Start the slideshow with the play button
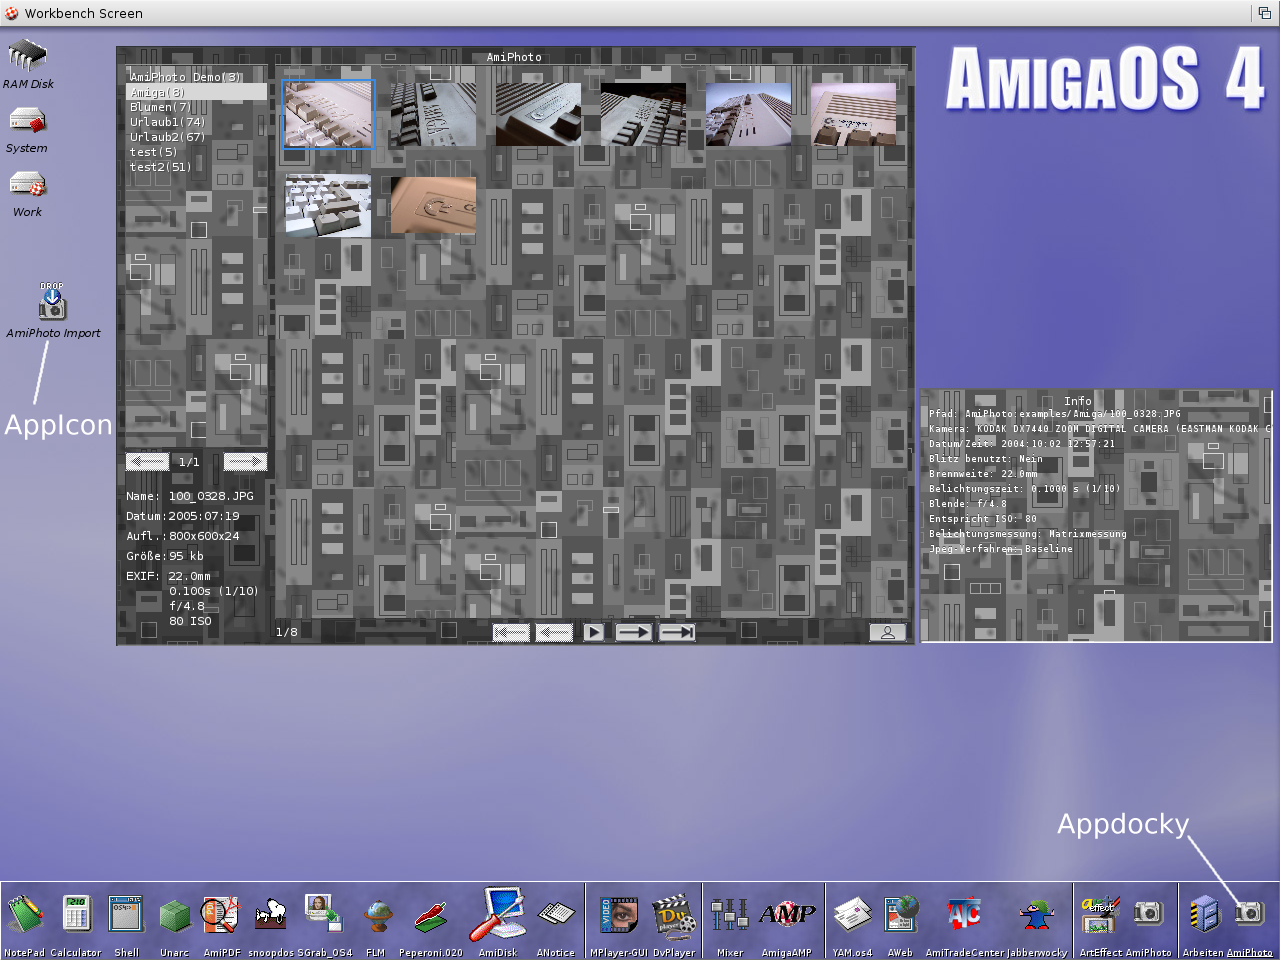 point(594,632)
